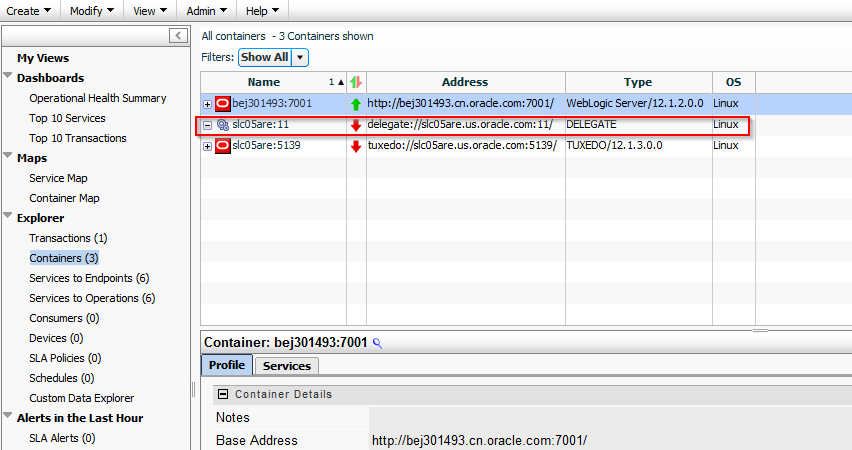Open Top 10 Transactions dashboard
This screenshot has width=852, height=450.
coord(78,139)
